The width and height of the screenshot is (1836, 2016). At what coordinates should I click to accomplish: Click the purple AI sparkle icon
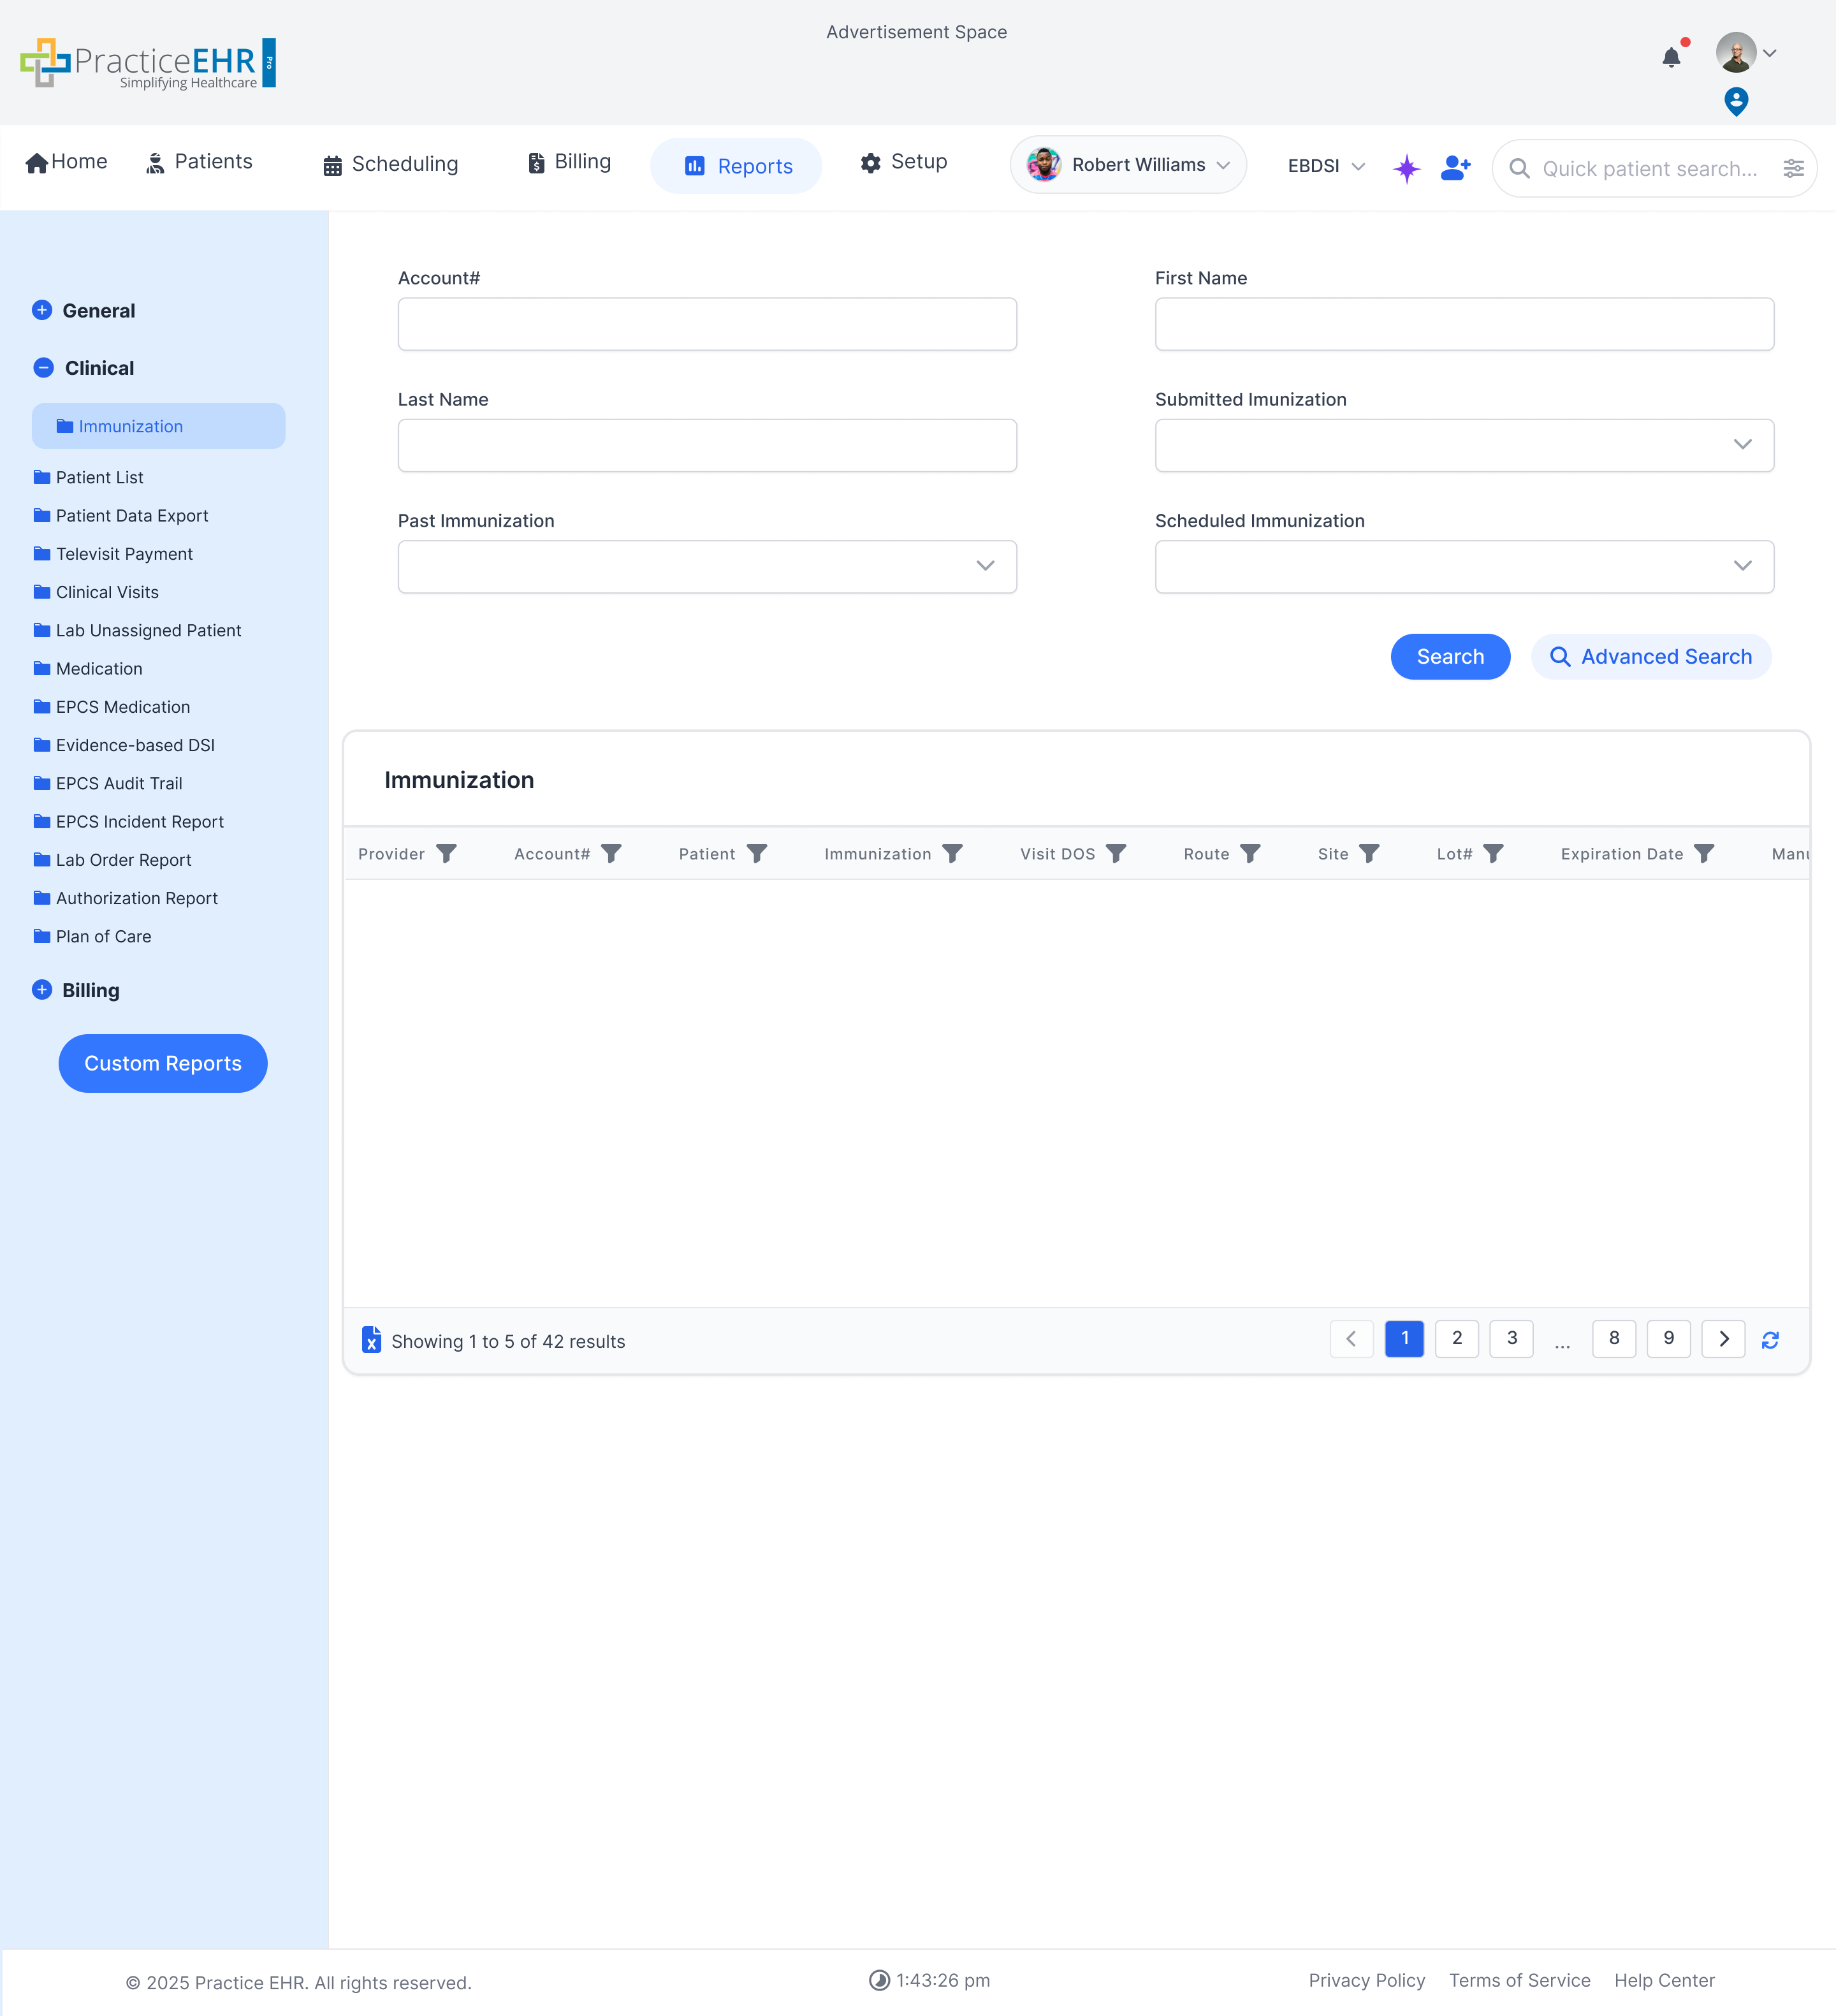point(1406,168)
